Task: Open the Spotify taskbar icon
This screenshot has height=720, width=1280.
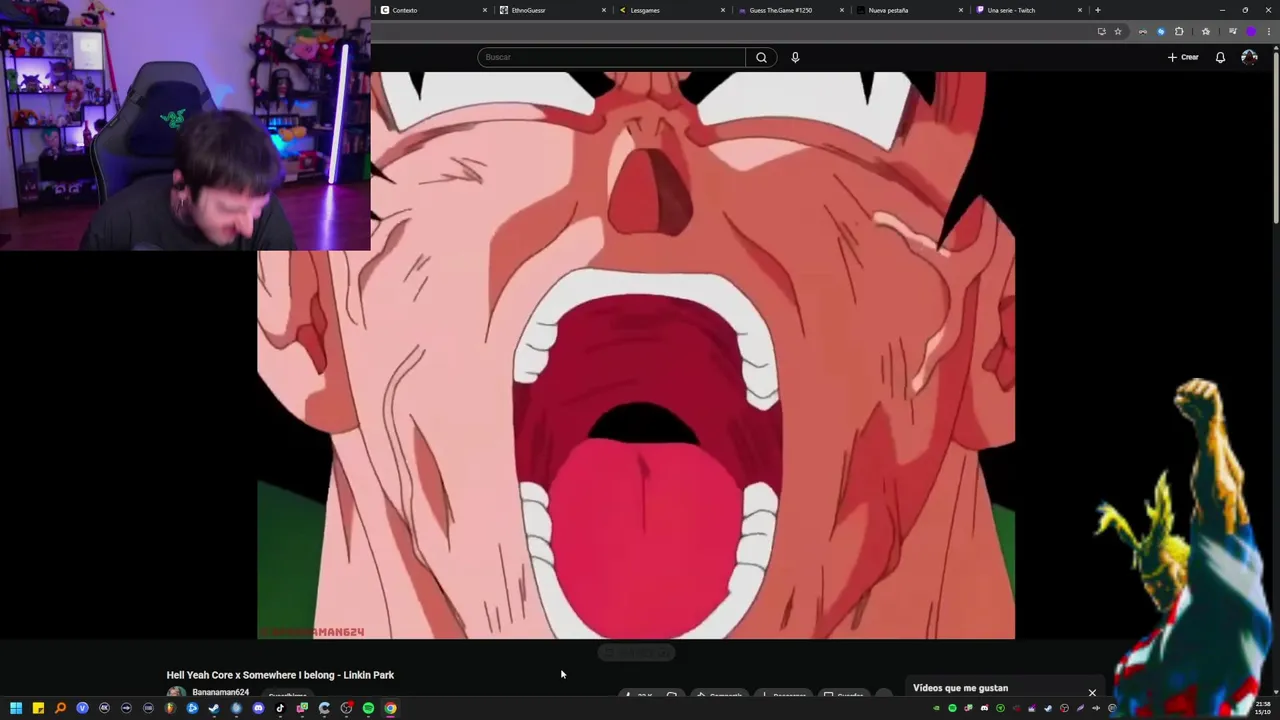Action: (368, 708)
